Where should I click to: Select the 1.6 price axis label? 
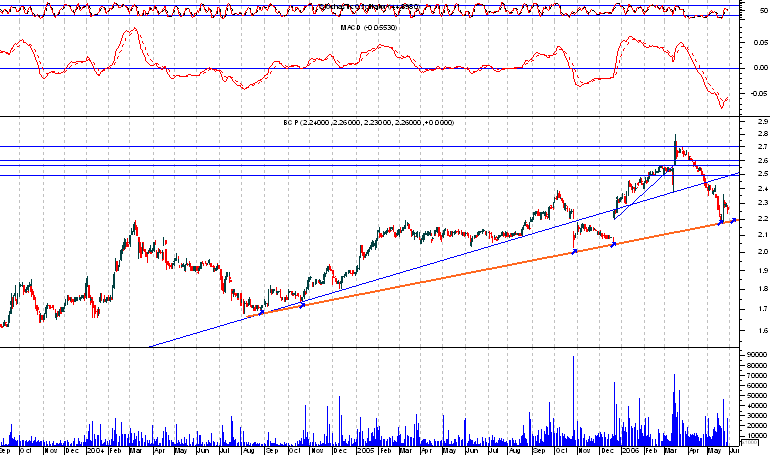pyautogui.click(x=763, y=331)
